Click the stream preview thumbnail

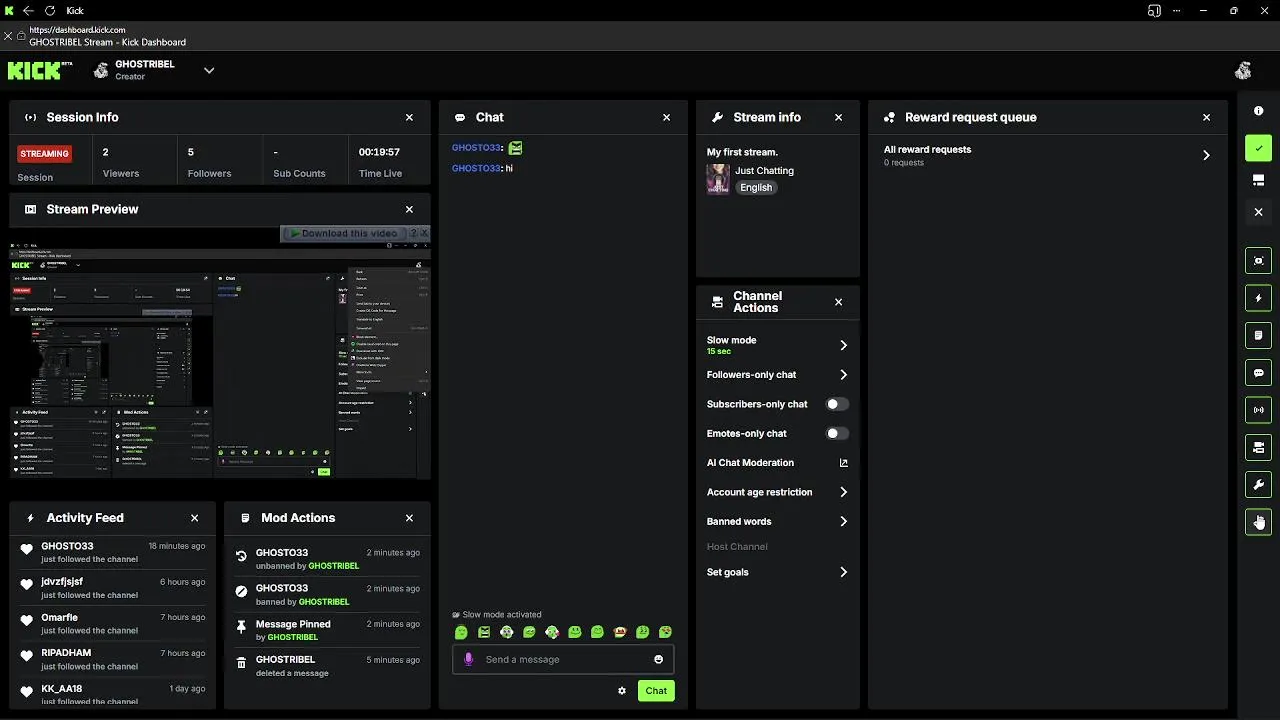tap(220, 359)
